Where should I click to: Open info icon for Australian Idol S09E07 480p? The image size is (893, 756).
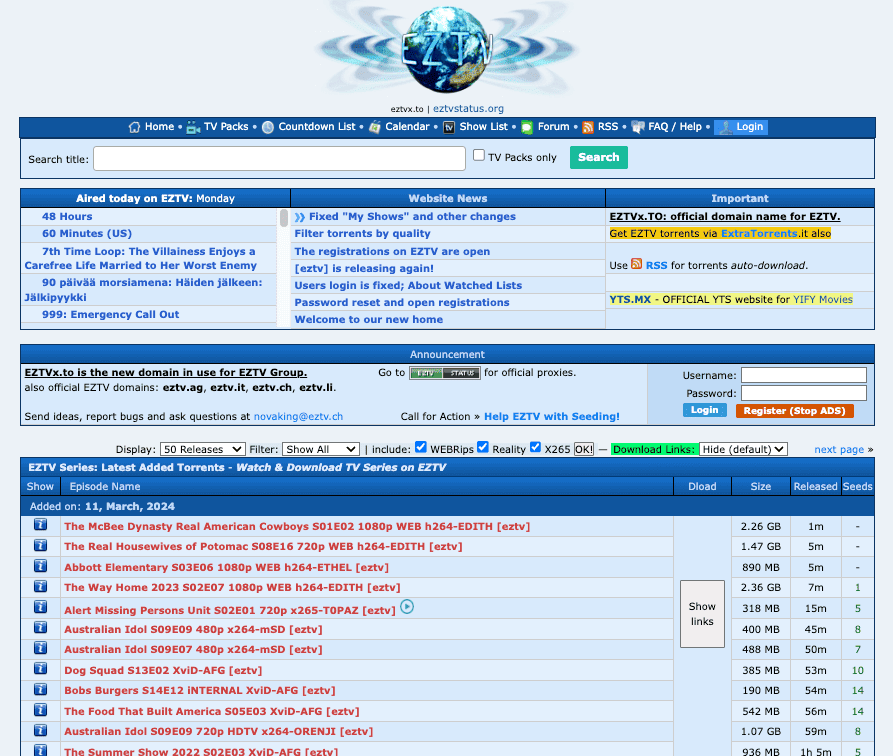(x=40, y=648)
